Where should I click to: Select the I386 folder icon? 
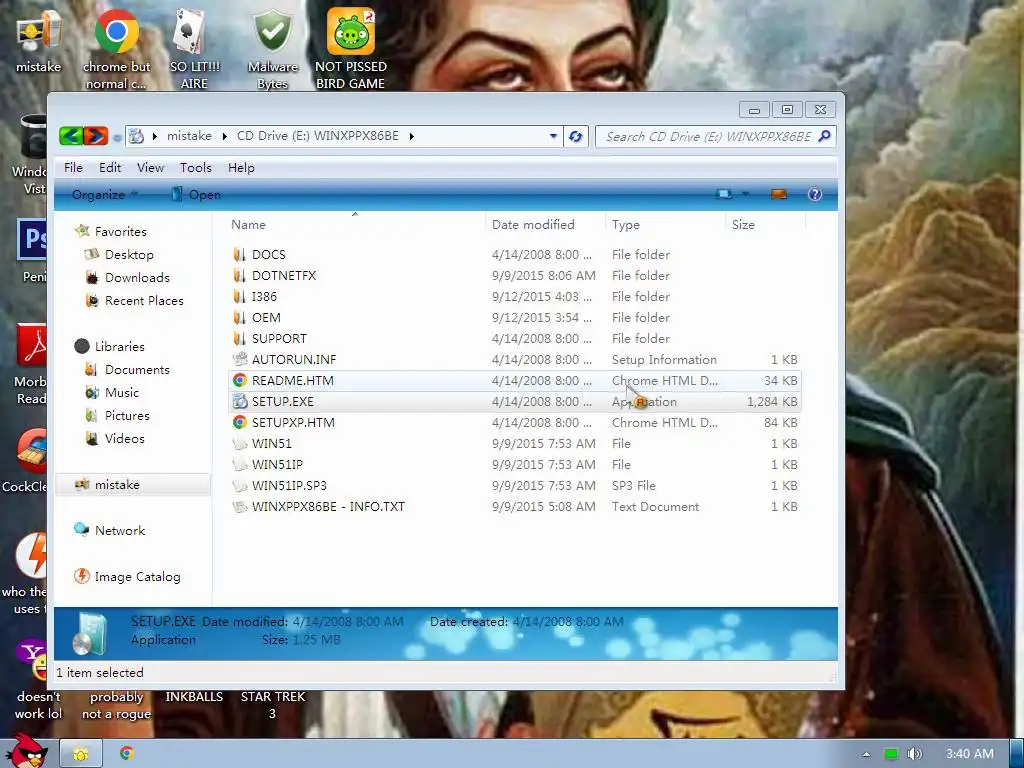point(240,296)
